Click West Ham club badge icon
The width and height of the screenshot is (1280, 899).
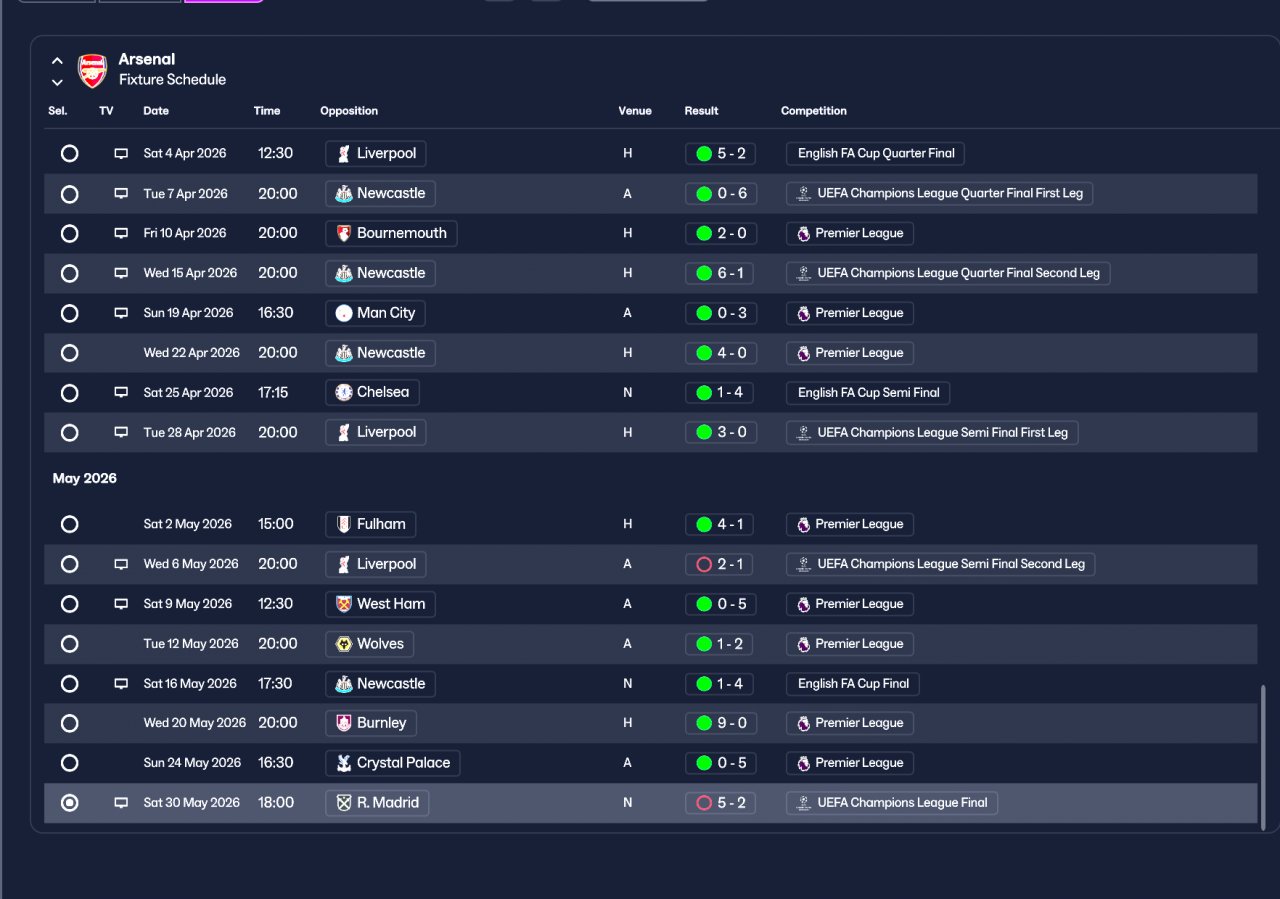click(x=344, y=604)
